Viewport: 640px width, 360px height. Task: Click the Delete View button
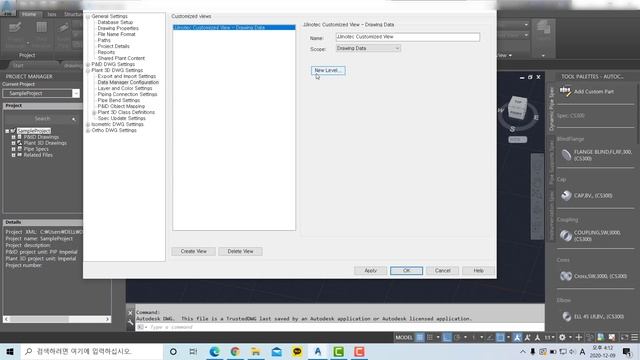pyautogui.click(x=240, y=251)
